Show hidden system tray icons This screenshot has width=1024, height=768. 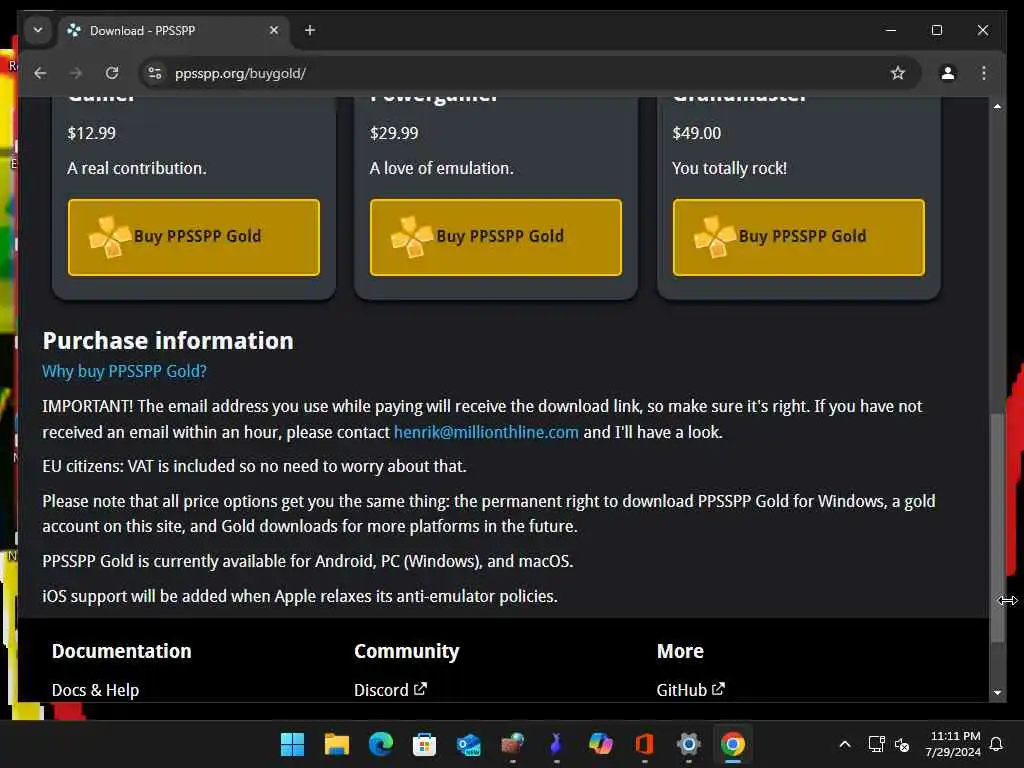coord(844,744)
